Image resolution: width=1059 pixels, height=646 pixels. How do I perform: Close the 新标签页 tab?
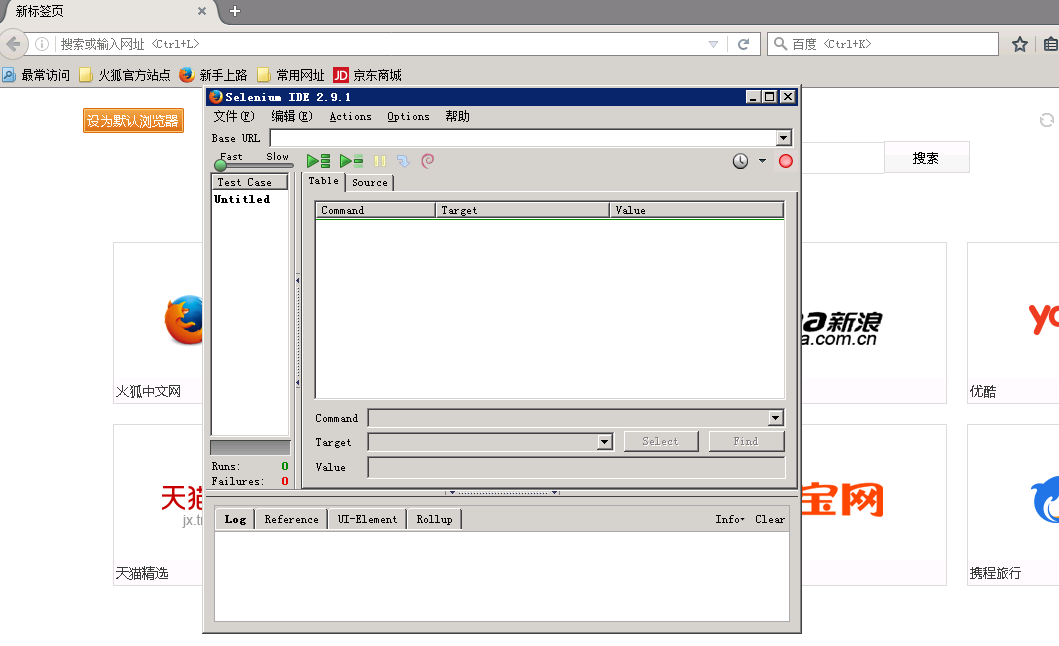201,11
